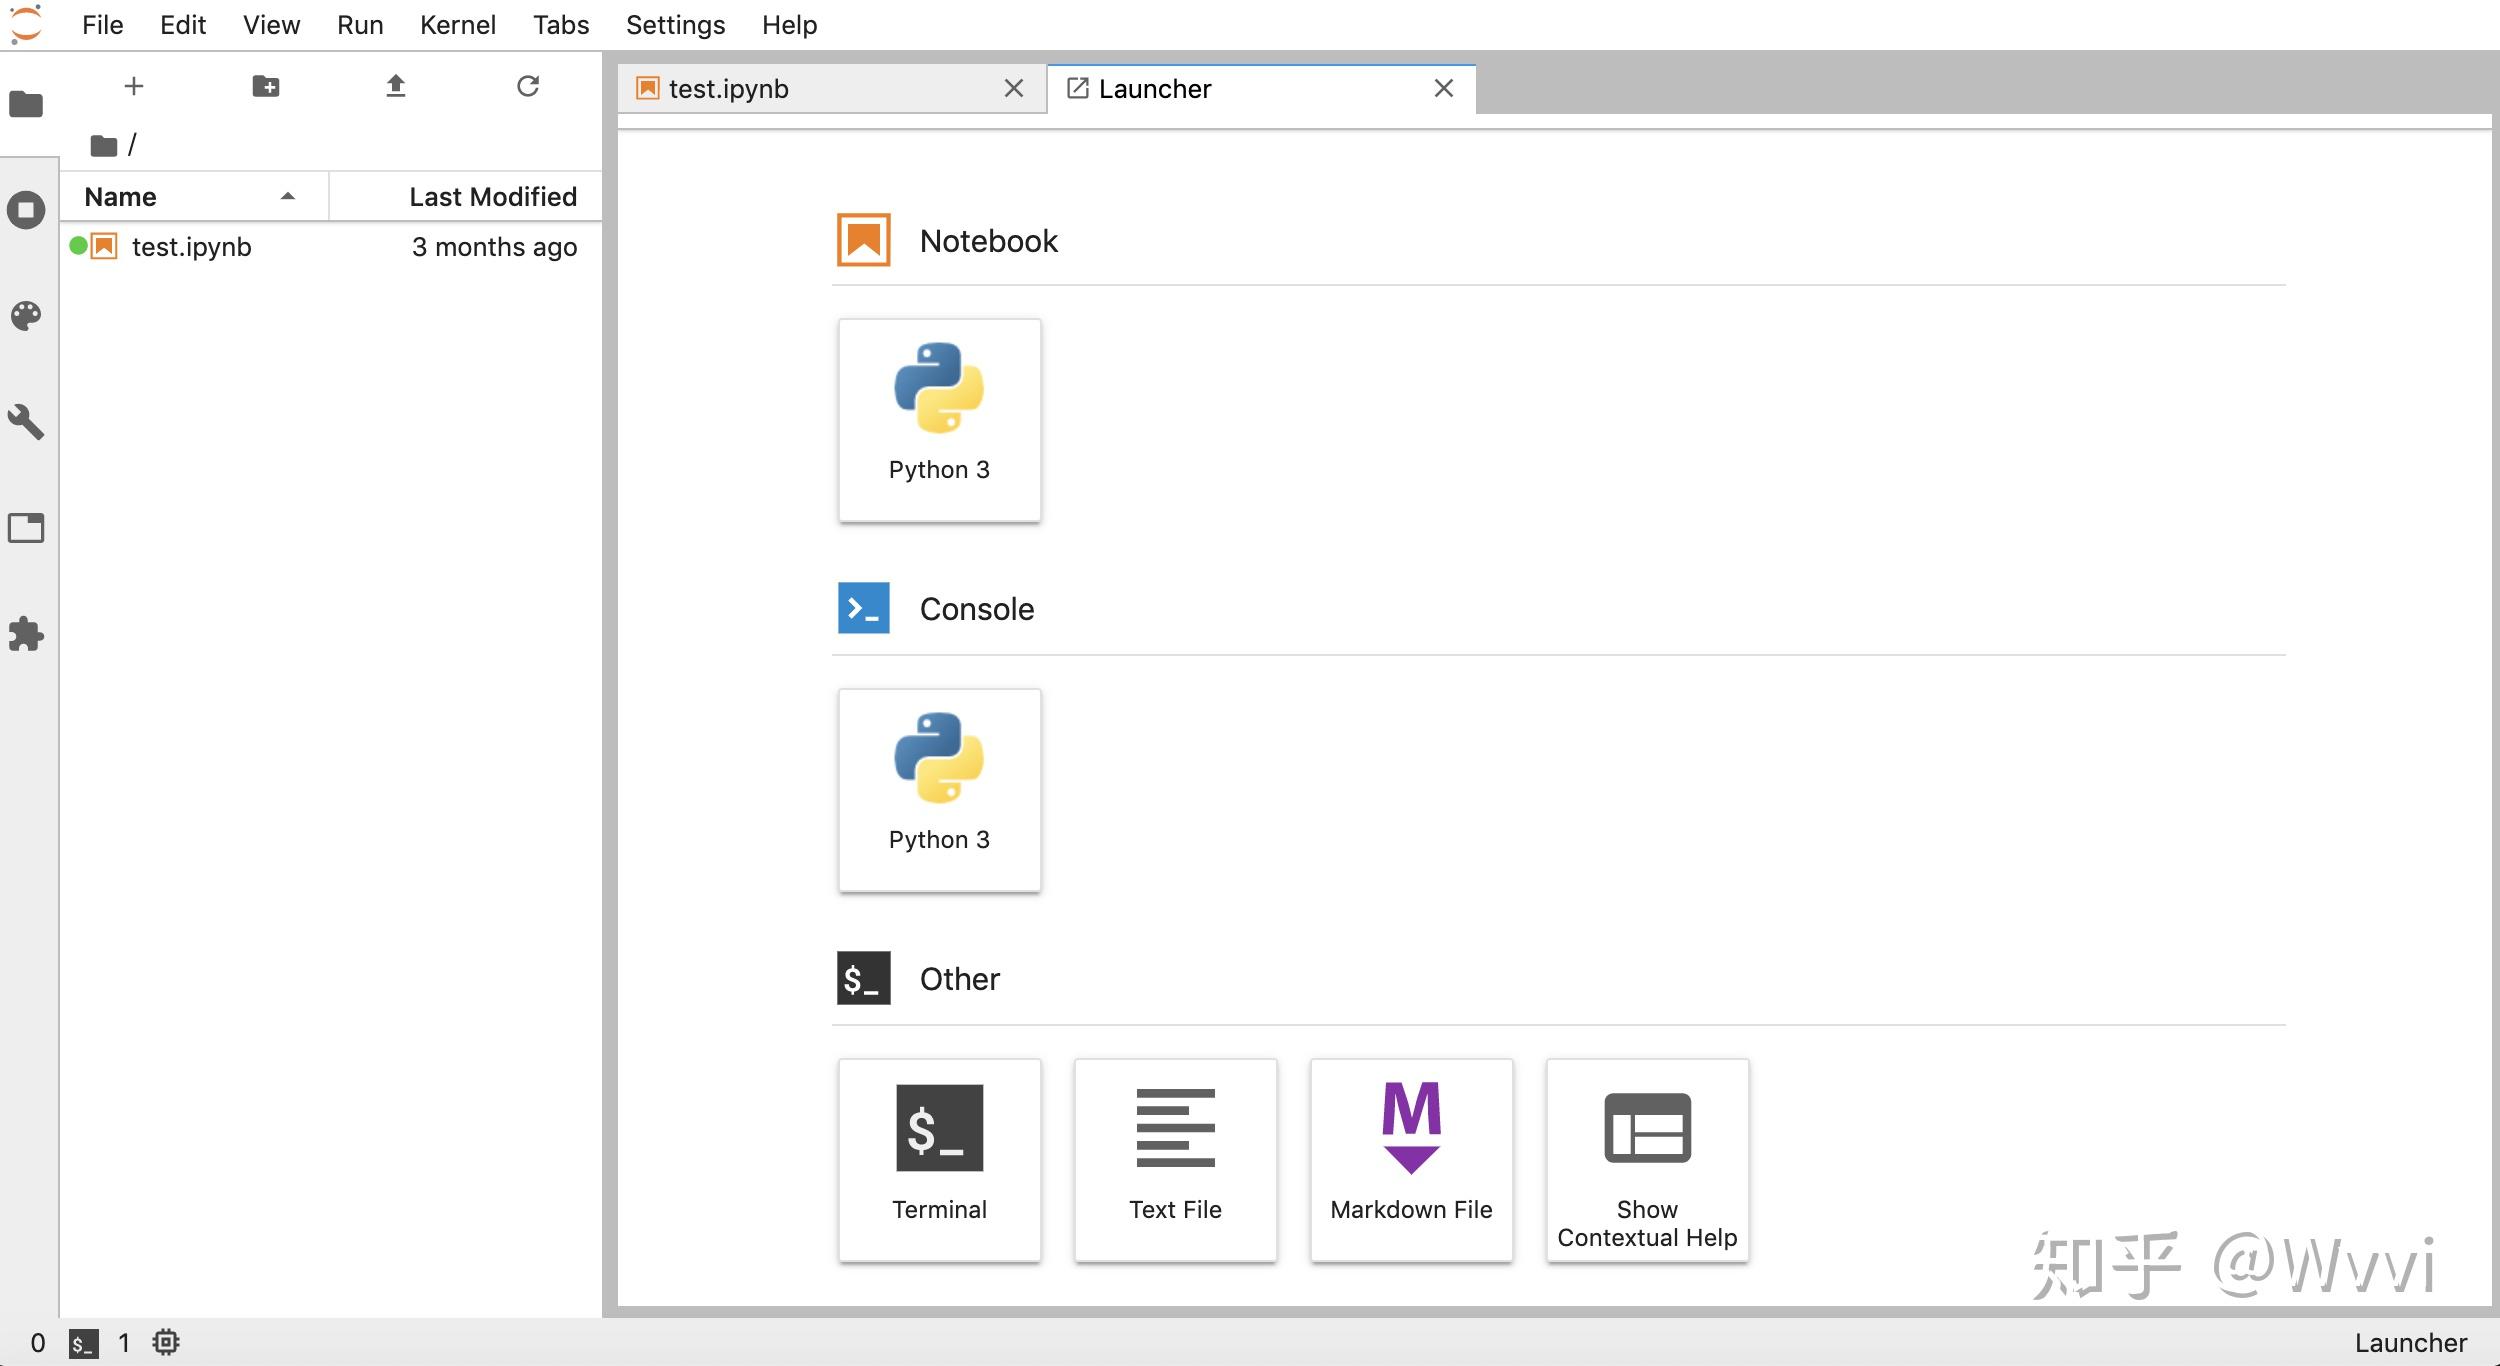Screen dimensions: 2500x1366
Task: Open the notebook tools wrench icon
Action: pos(26,422)
